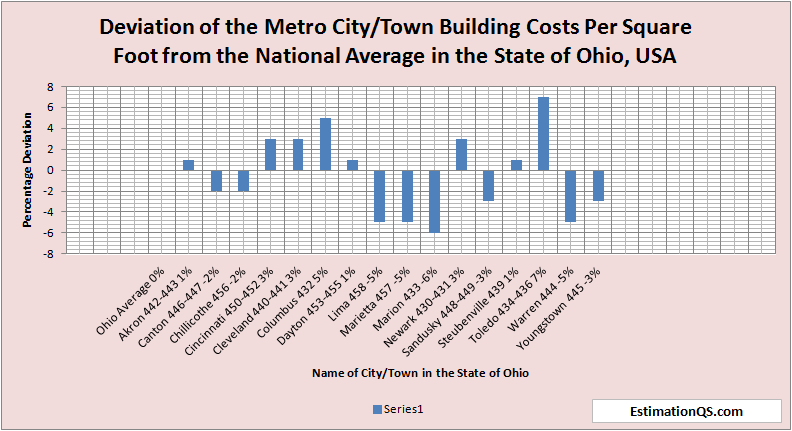Click the 6 value on vertical axis
Viewport: 792px width, 431px height.
pos(50,108)
